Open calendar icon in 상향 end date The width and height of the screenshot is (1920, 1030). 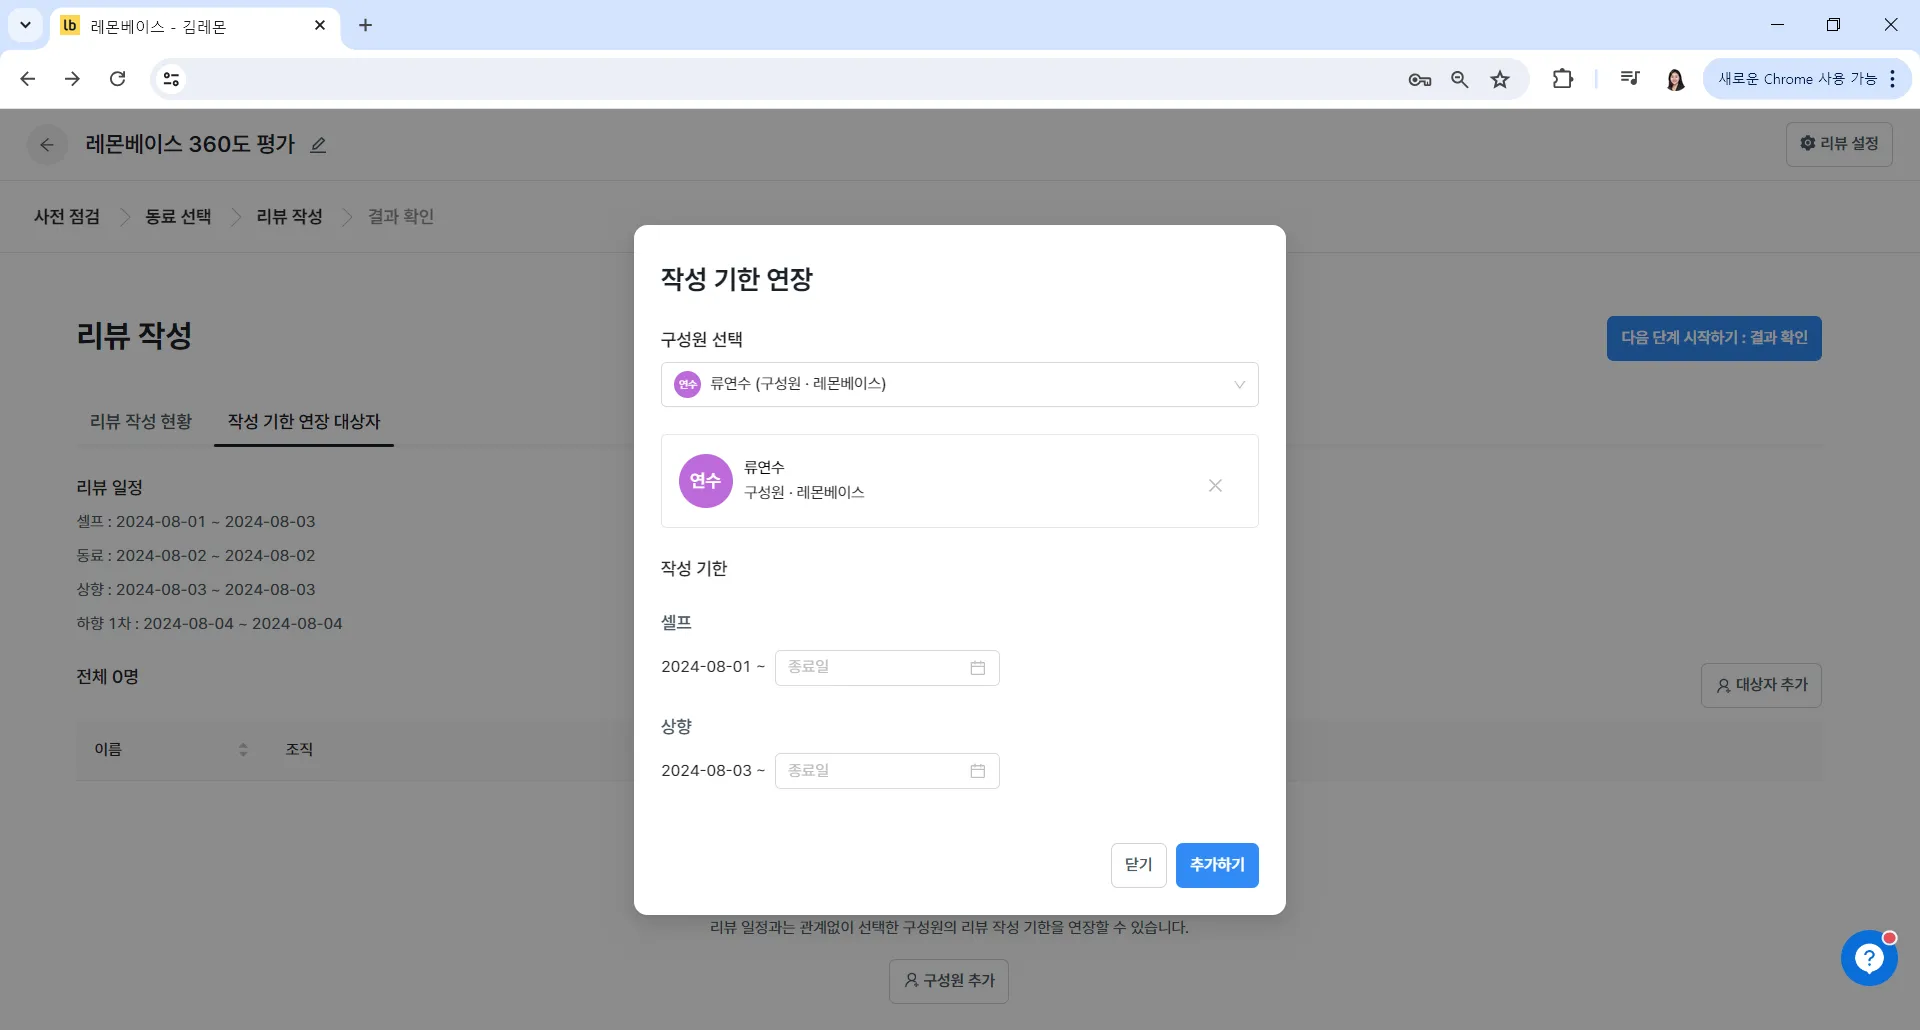[978, 771]
